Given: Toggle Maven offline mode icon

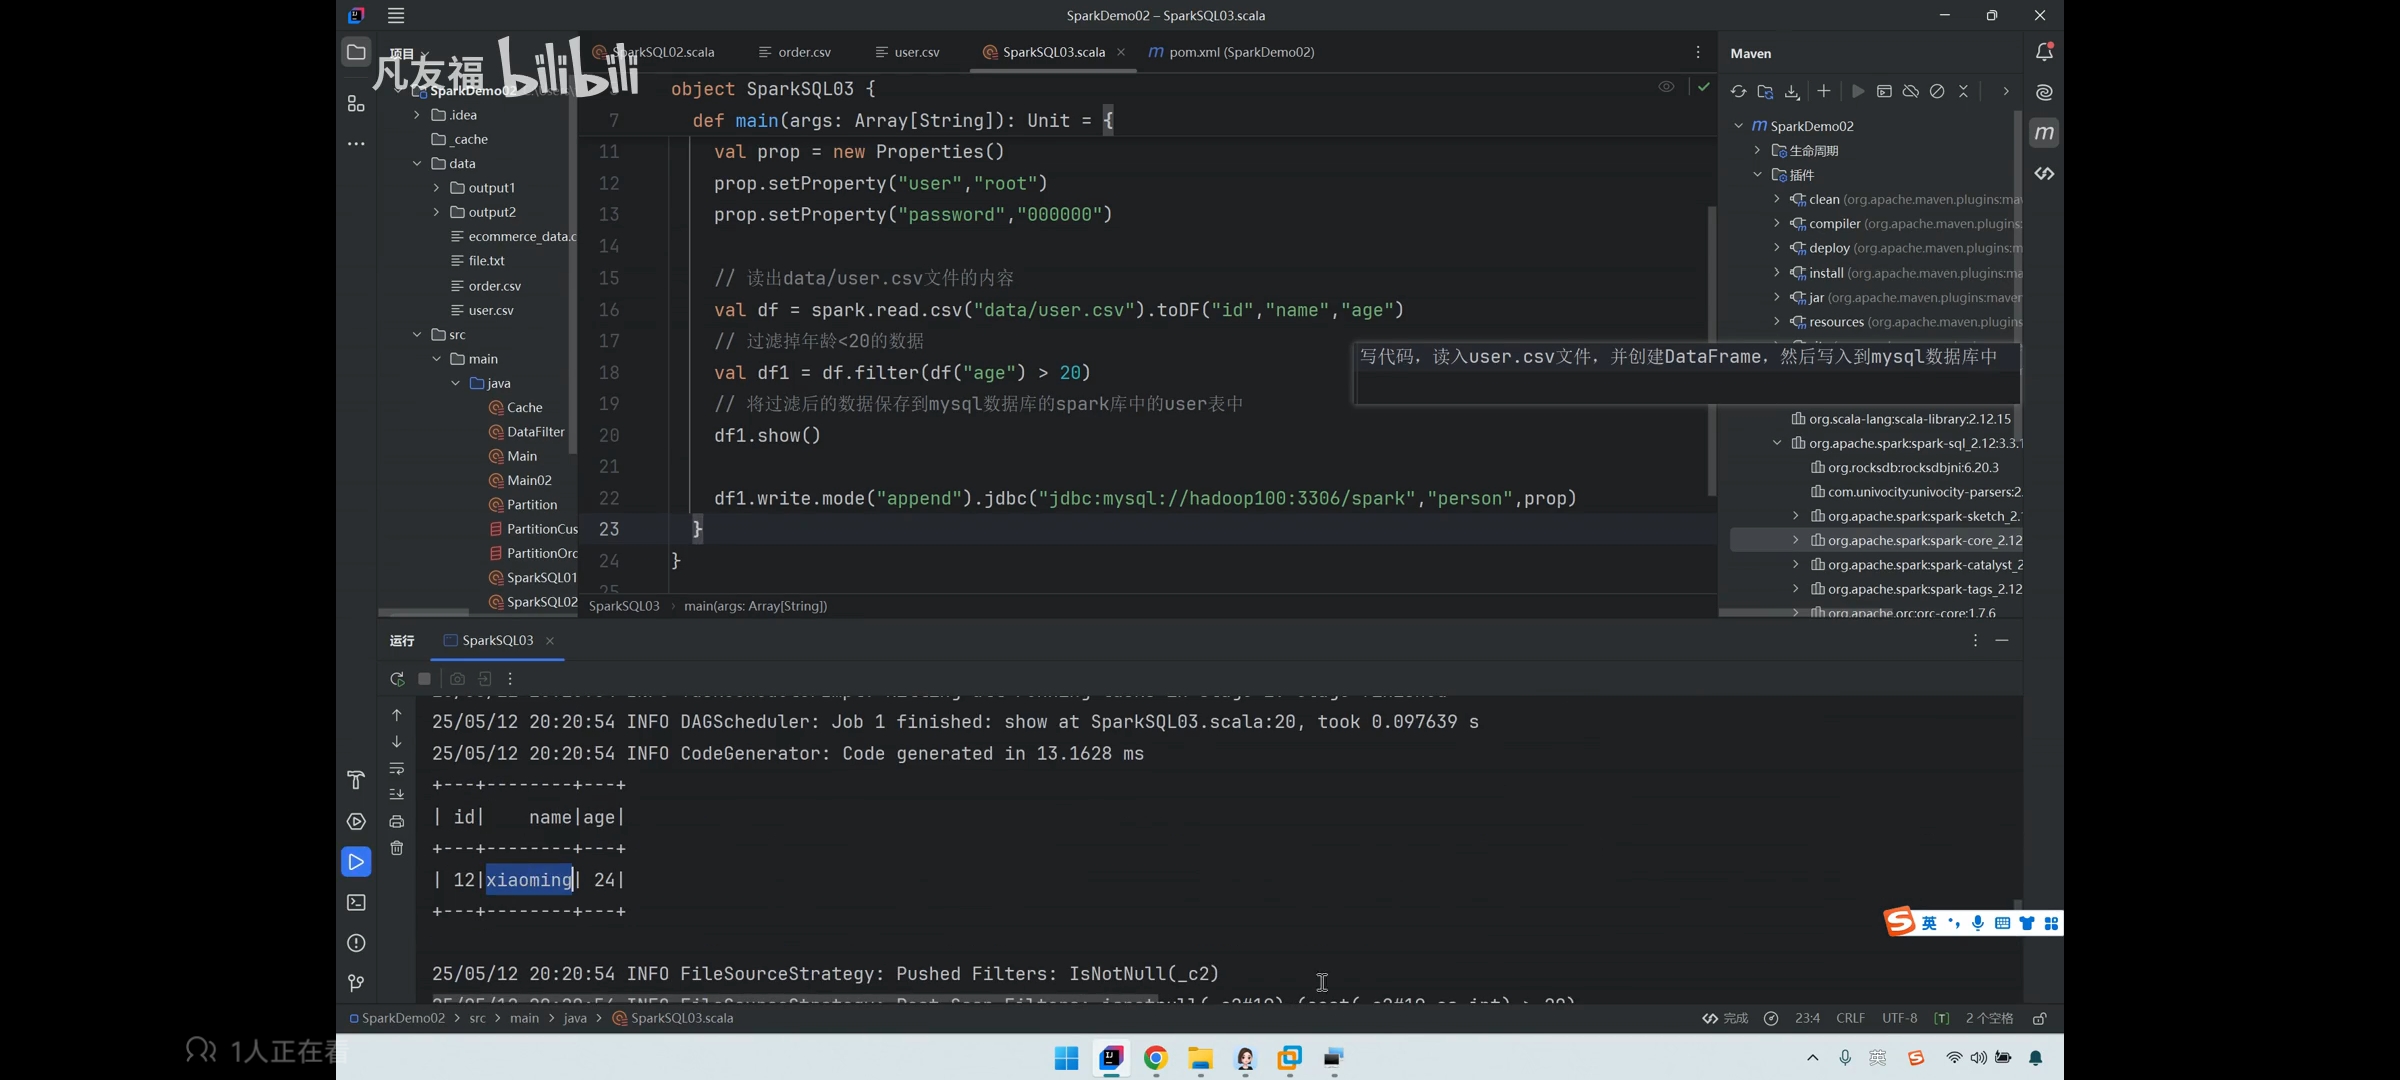Looking at the screenshot, I should [1911, 91].
